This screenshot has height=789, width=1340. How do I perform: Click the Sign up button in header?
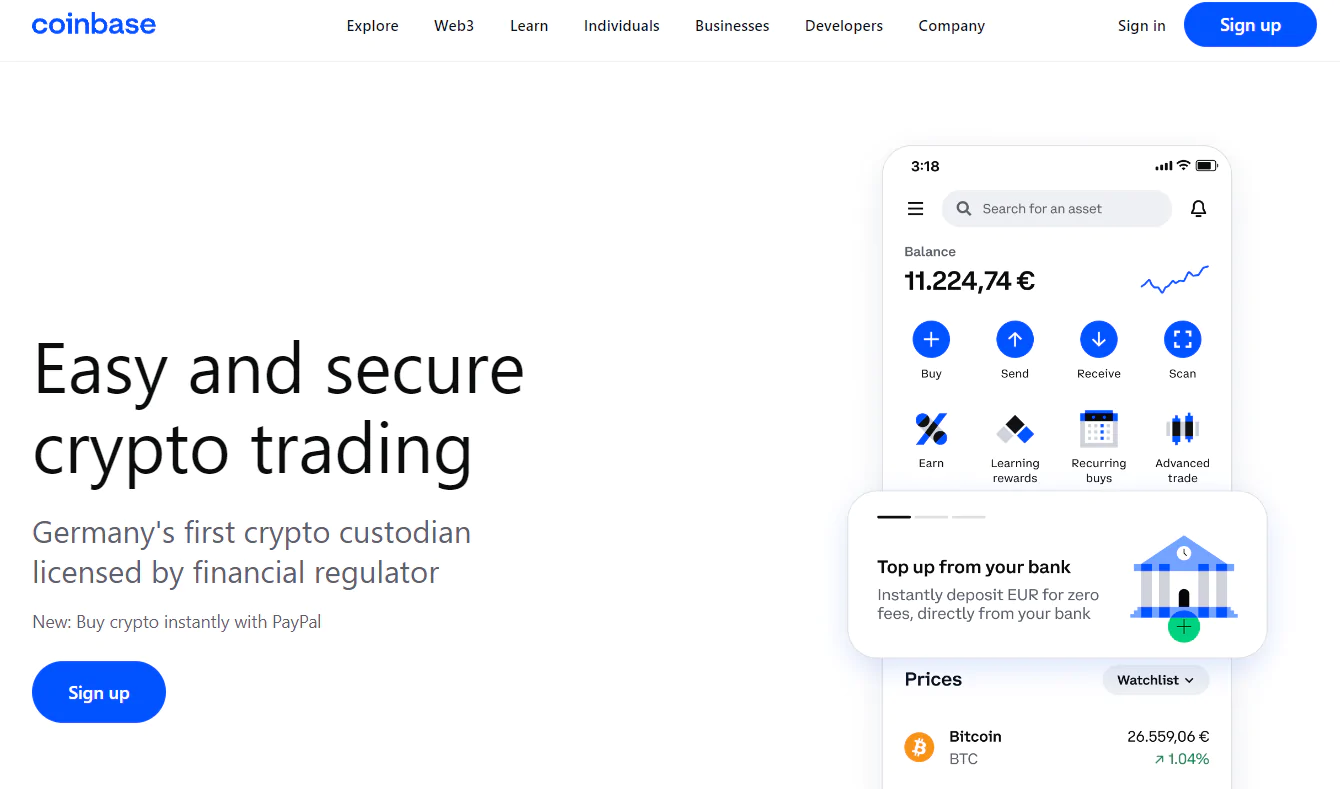click(1250, 25)
